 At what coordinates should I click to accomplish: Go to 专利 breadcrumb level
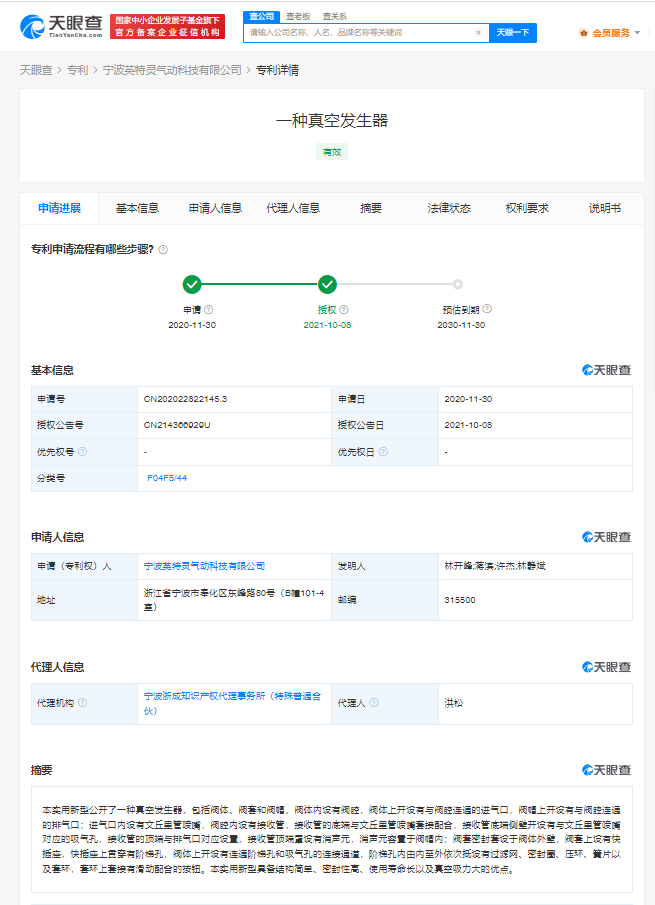(x=77, y=70)
